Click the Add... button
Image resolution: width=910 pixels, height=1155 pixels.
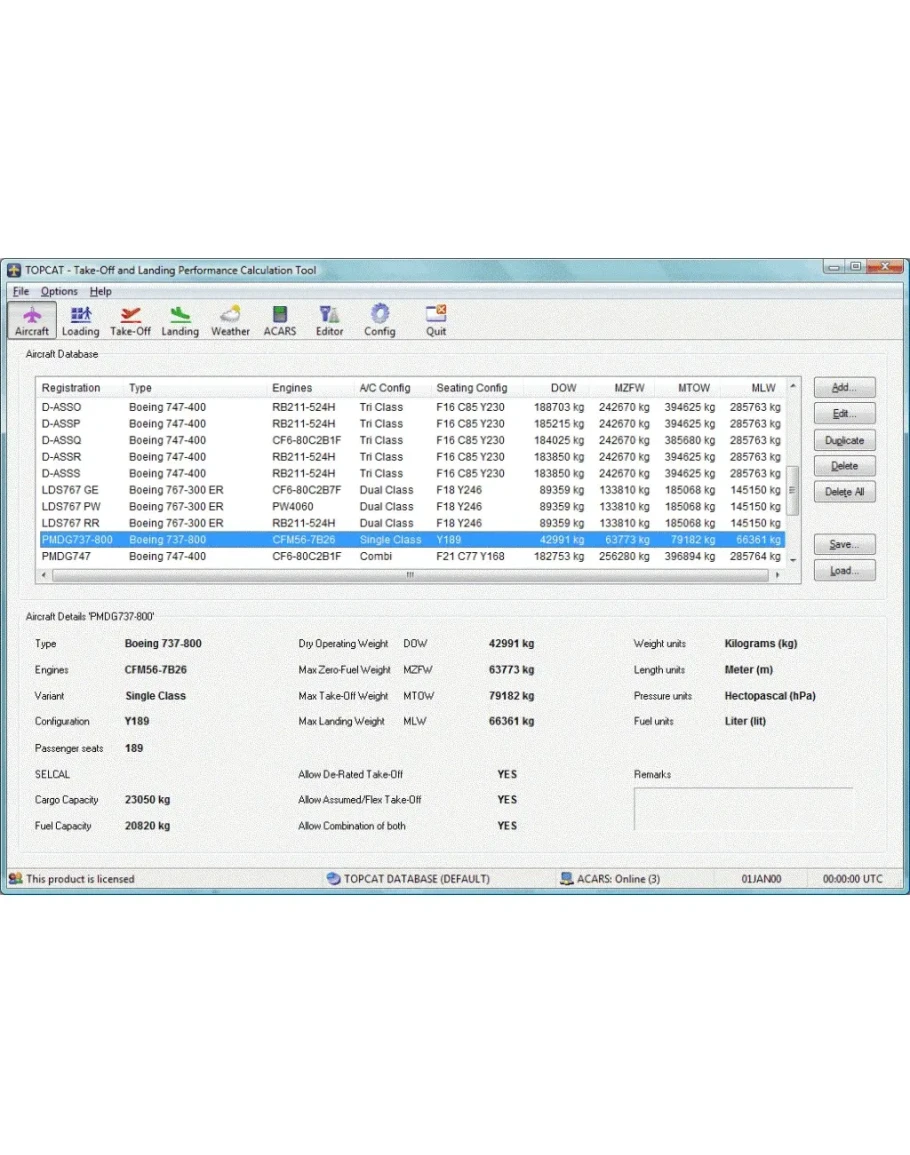[844, 388]
